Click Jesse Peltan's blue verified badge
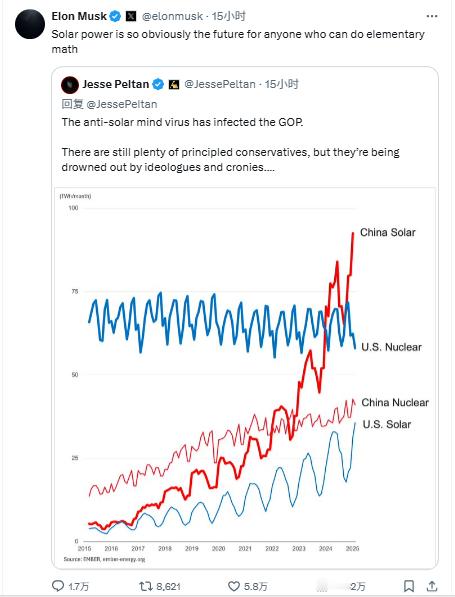The width and height of the screenshot is (455, 597). coord(158,84)
